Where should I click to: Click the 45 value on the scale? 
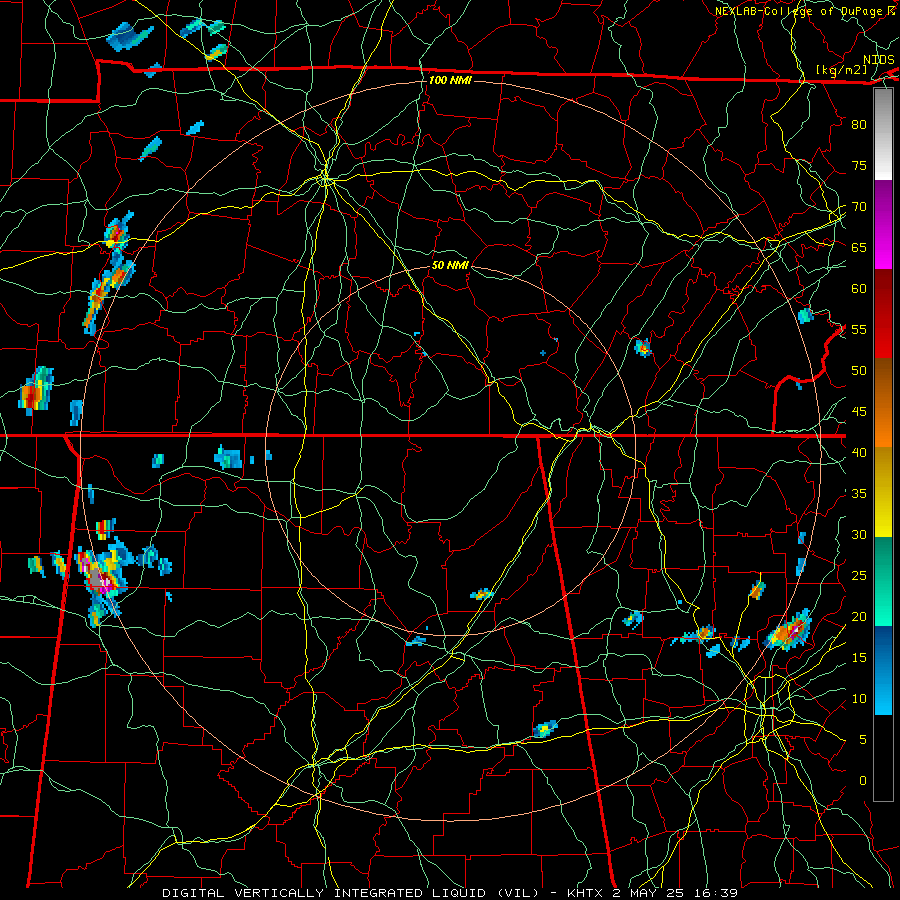859,412
